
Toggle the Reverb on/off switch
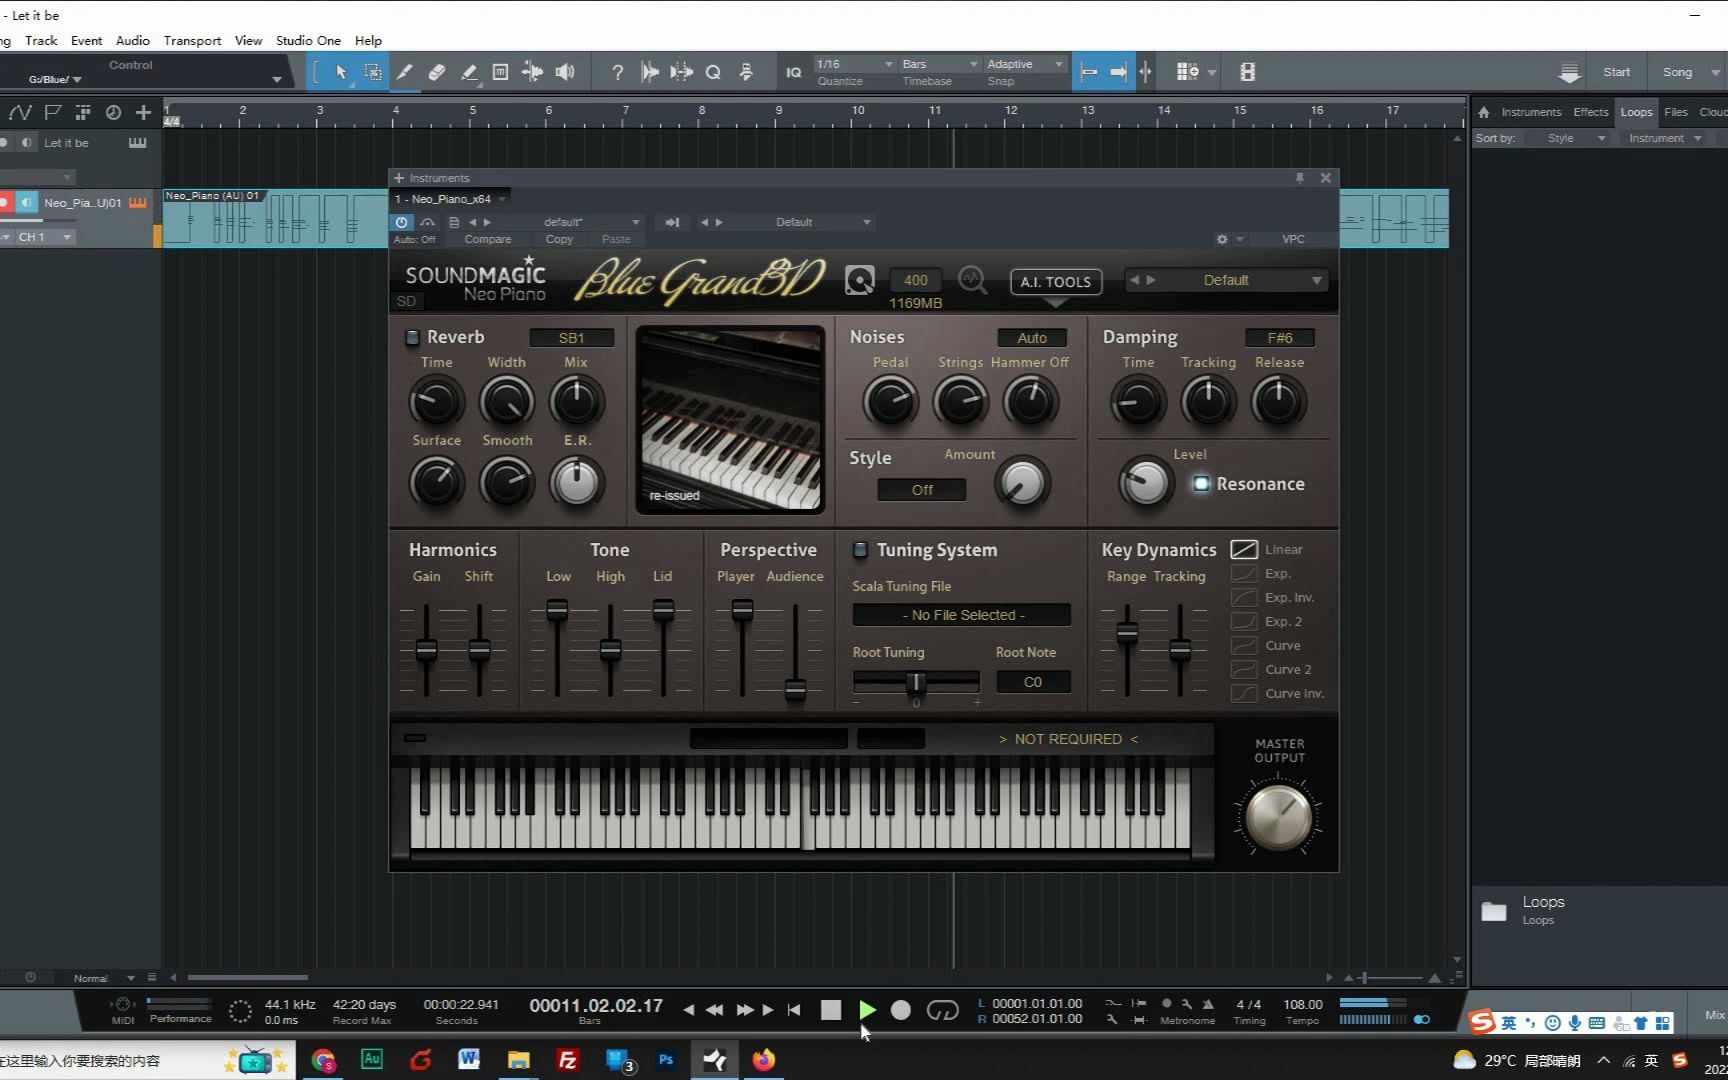(412, 337)
